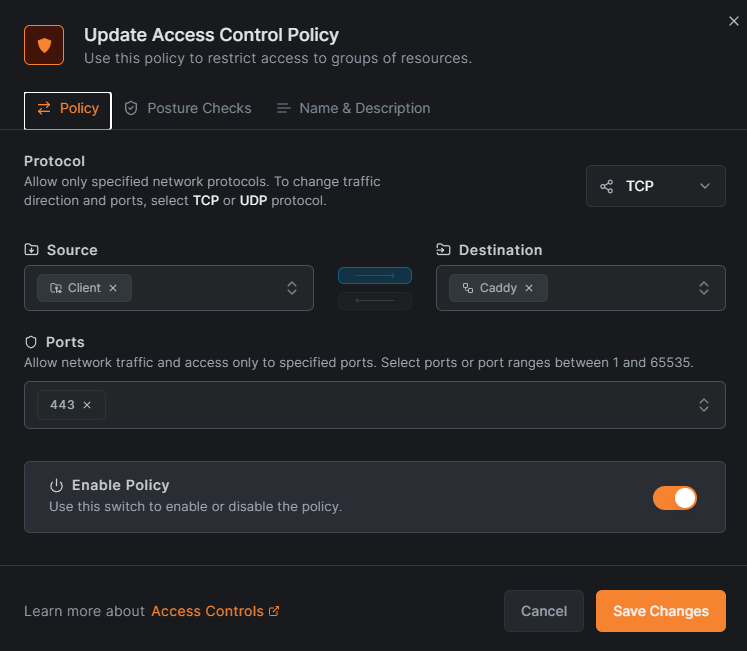Toggle the source-to-destination direction arrow
Viewport: 747px width, 651px height.
[x=375, y=275]
